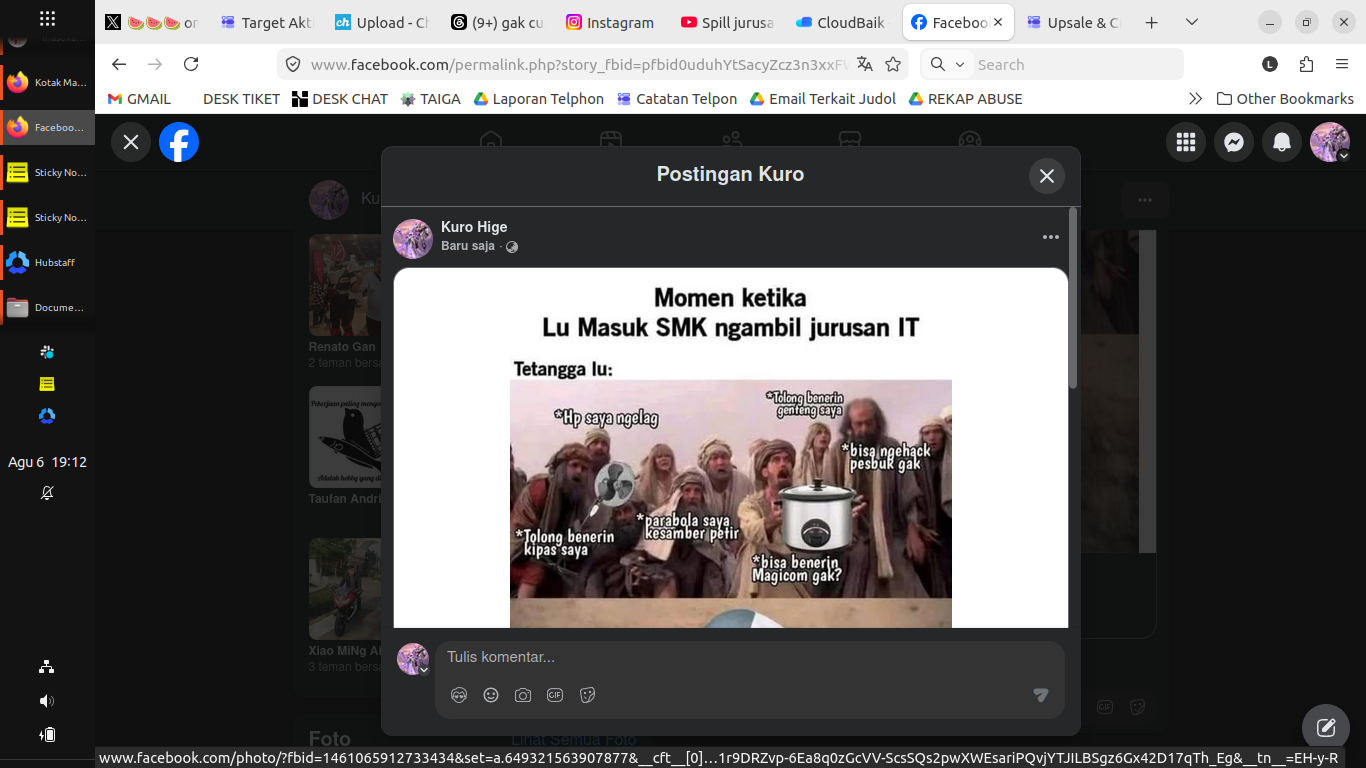Open Hubstaff from the dock
1366x768 pixels.
pos(47,262)
